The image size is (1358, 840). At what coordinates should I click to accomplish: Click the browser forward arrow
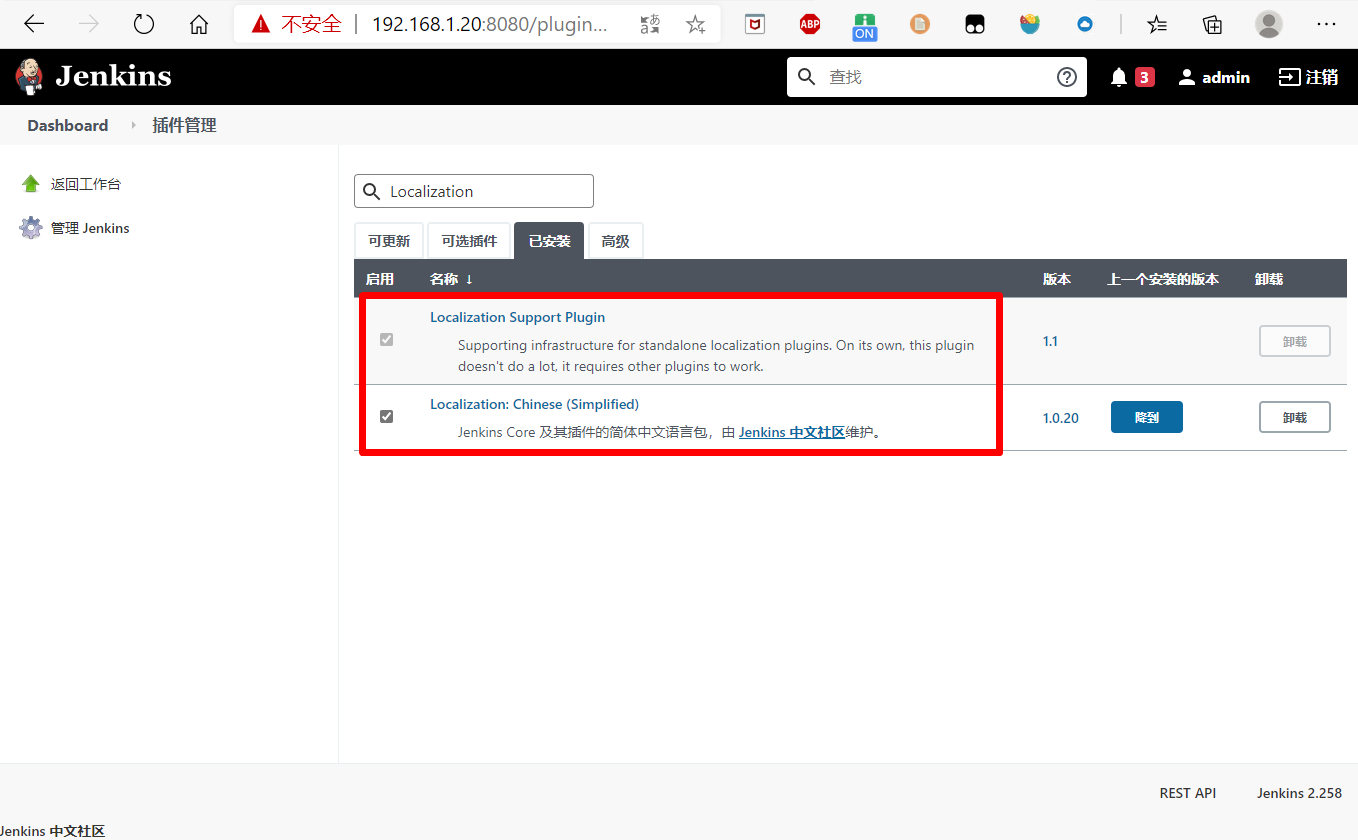click(x=89, y=24)
